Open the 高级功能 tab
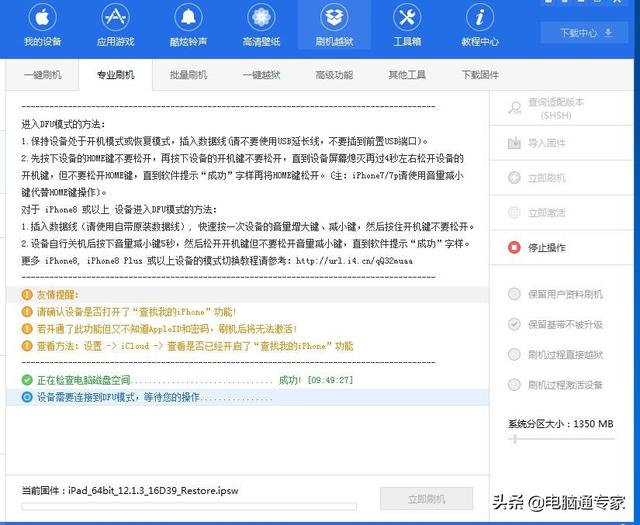This screenshot has height=525, width=640. (334, 75)
